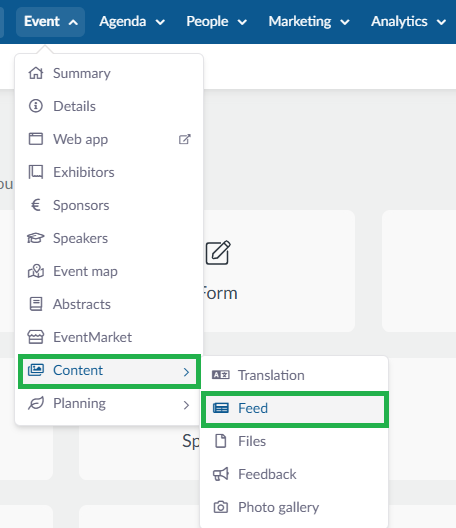Expand the Analytics dropdown chevron
The height and width of the screenshot is (528, 456).
click(x=441, y=23)
